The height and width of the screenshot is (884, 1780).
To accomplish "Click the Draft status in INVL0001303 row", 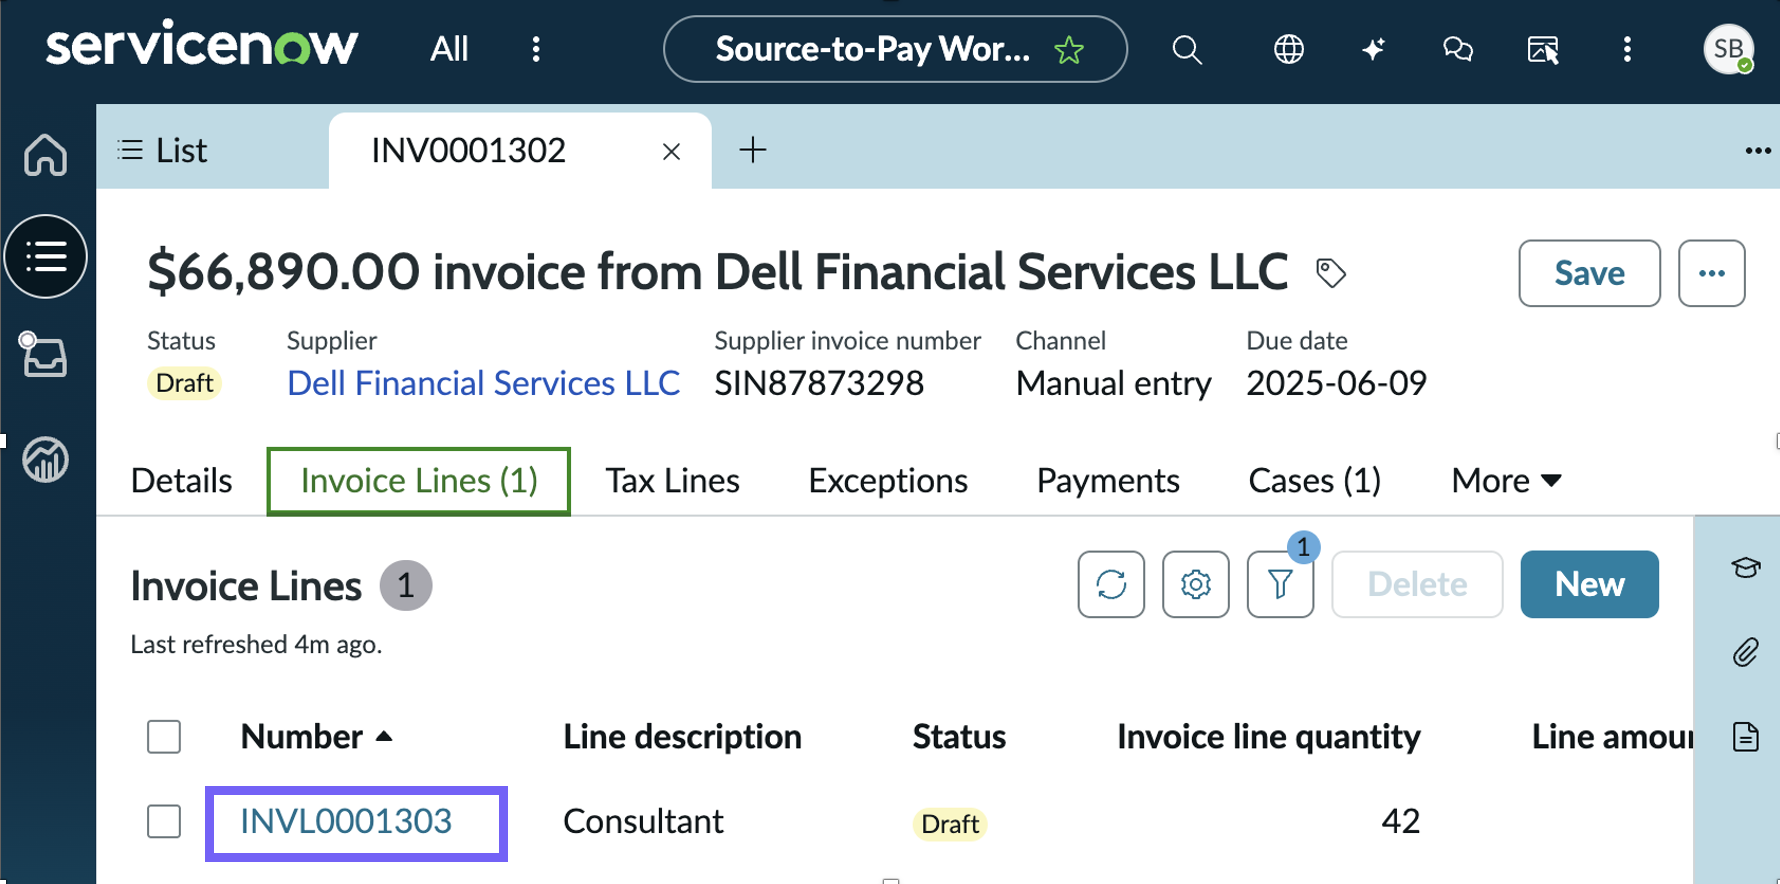I will click(x=949, y=824).
